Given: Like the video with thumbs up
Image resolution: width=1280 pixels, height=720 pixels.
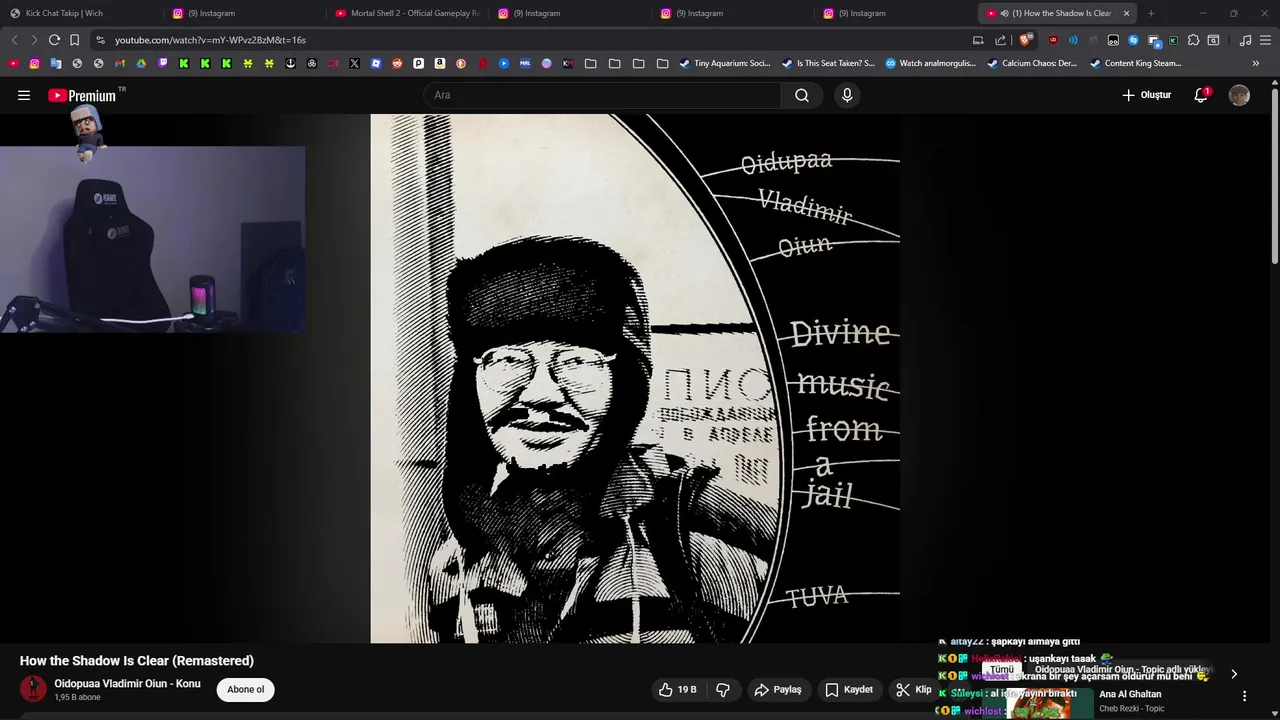Looking at the screenshot, I should pyautogui.click(x=677, y=690).
